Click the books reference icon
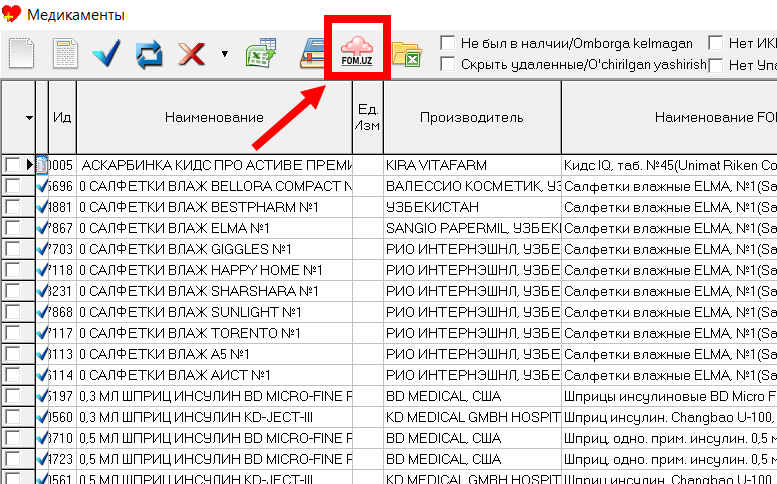The width and height of the screenshot is (777, 484). point(312,53)
